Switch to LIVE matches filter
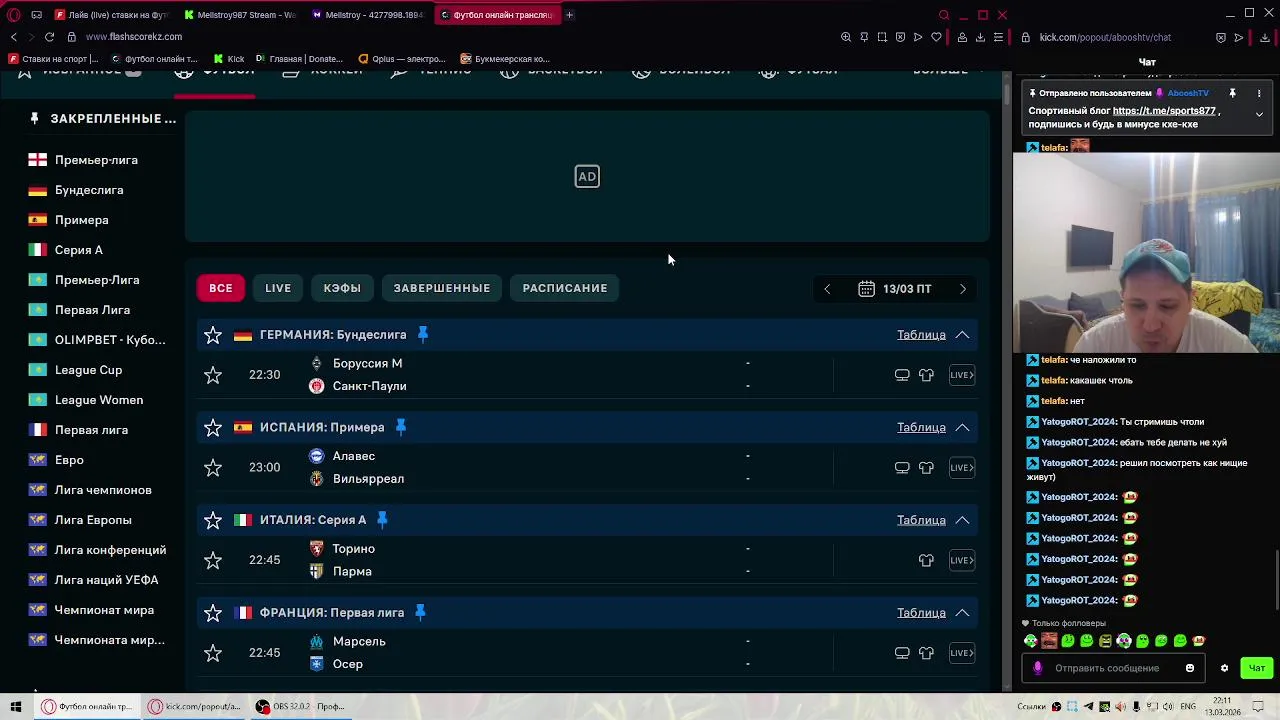 (278, 288)
